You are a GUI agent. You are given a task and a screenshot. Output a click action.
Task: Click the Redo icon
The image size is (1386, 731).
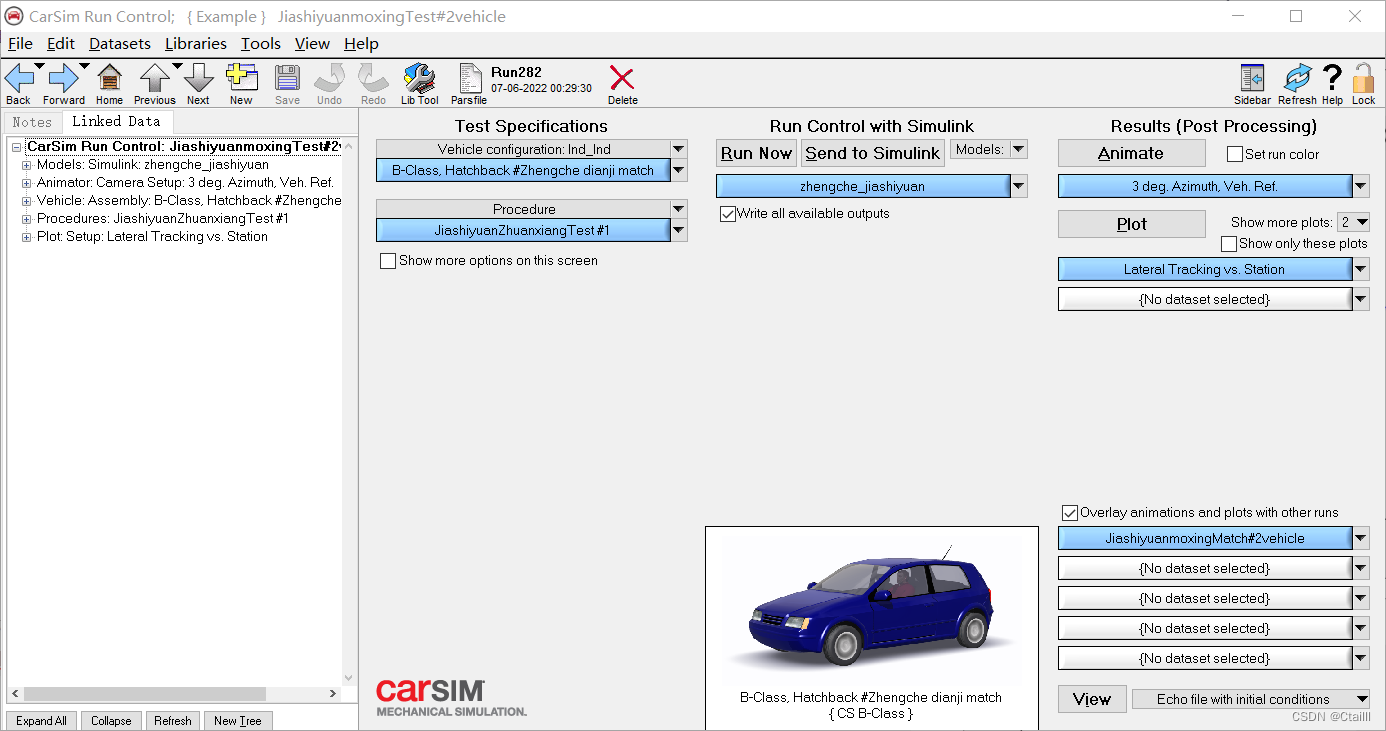(x=373, y=78)
